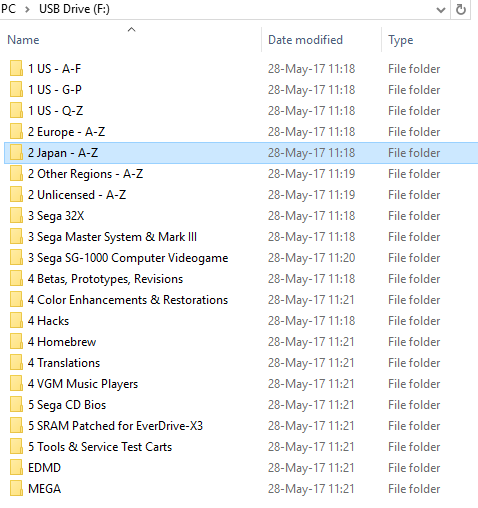The height and width of the screenshot is (508, 478).
Task: Click the Type column header
Action: [x=401, y=40]
